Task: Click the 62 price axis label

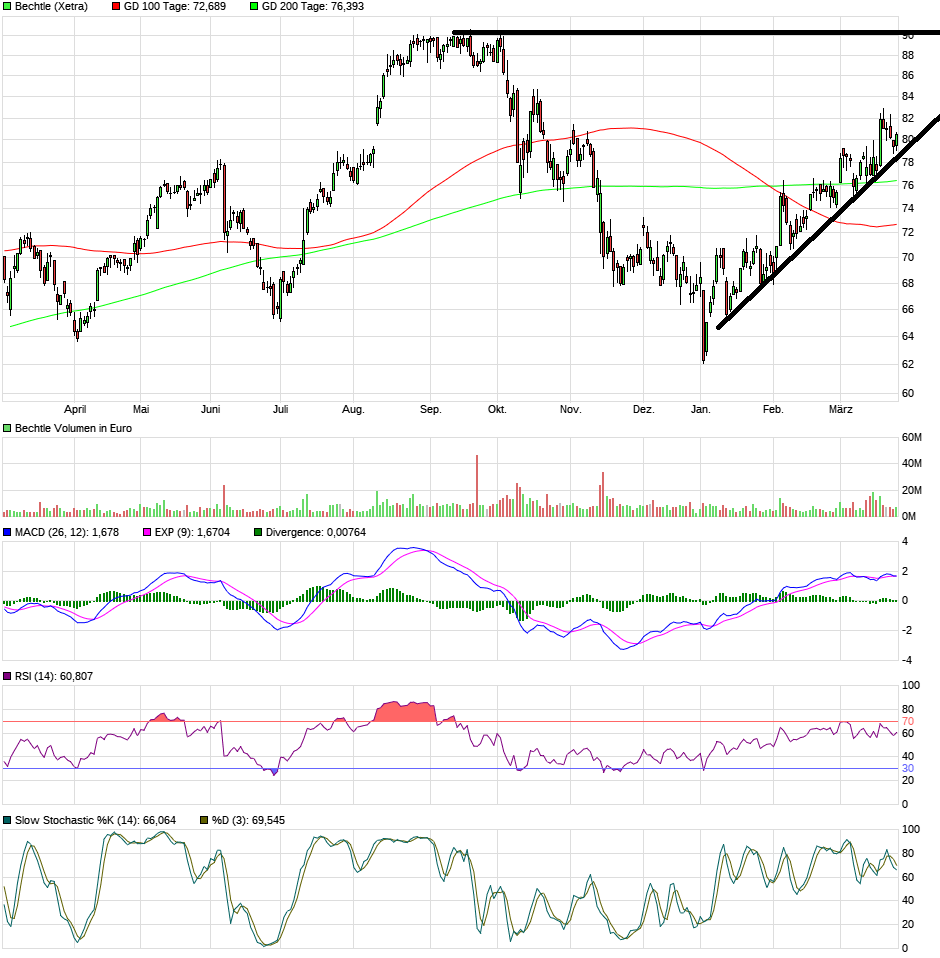Action: 908,364
